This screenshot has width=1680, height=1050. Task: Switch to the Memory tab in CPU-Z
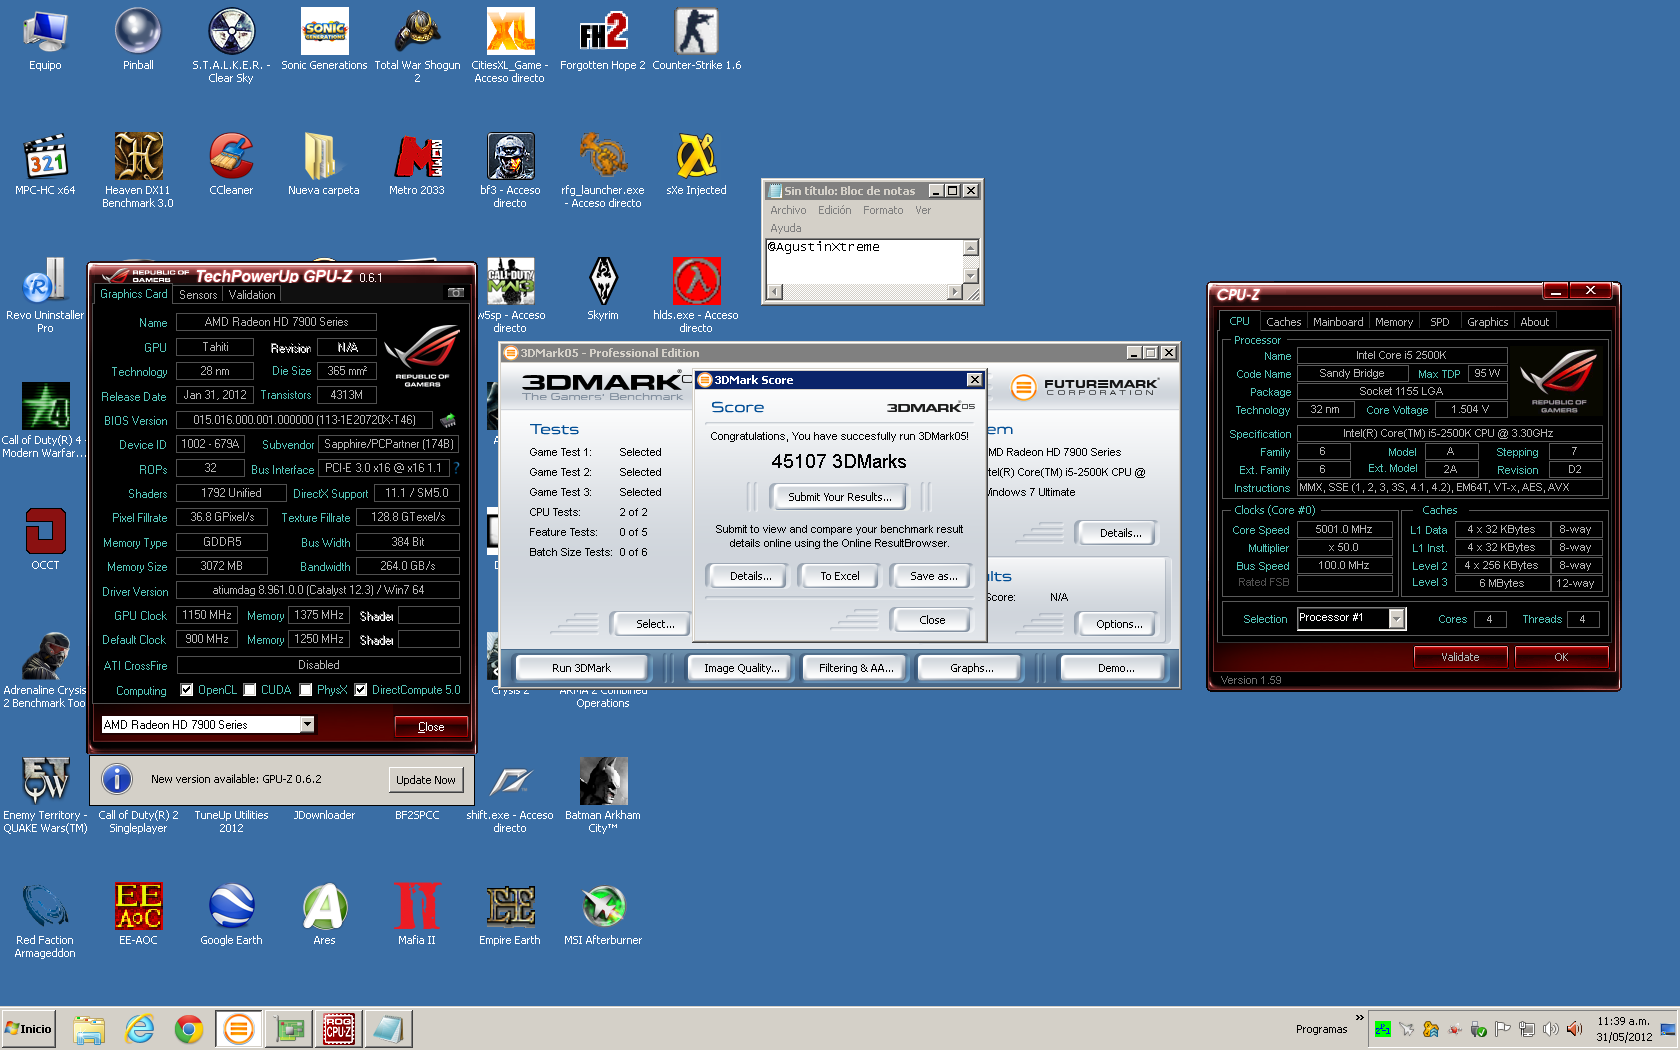click(1394, 322)
